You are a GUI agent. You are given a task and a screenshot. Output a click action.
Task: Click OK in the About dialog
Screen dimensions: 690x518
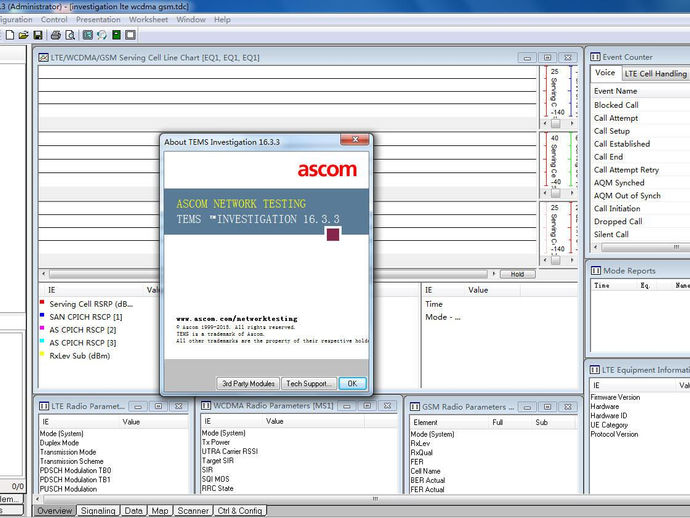pos(352,383)
